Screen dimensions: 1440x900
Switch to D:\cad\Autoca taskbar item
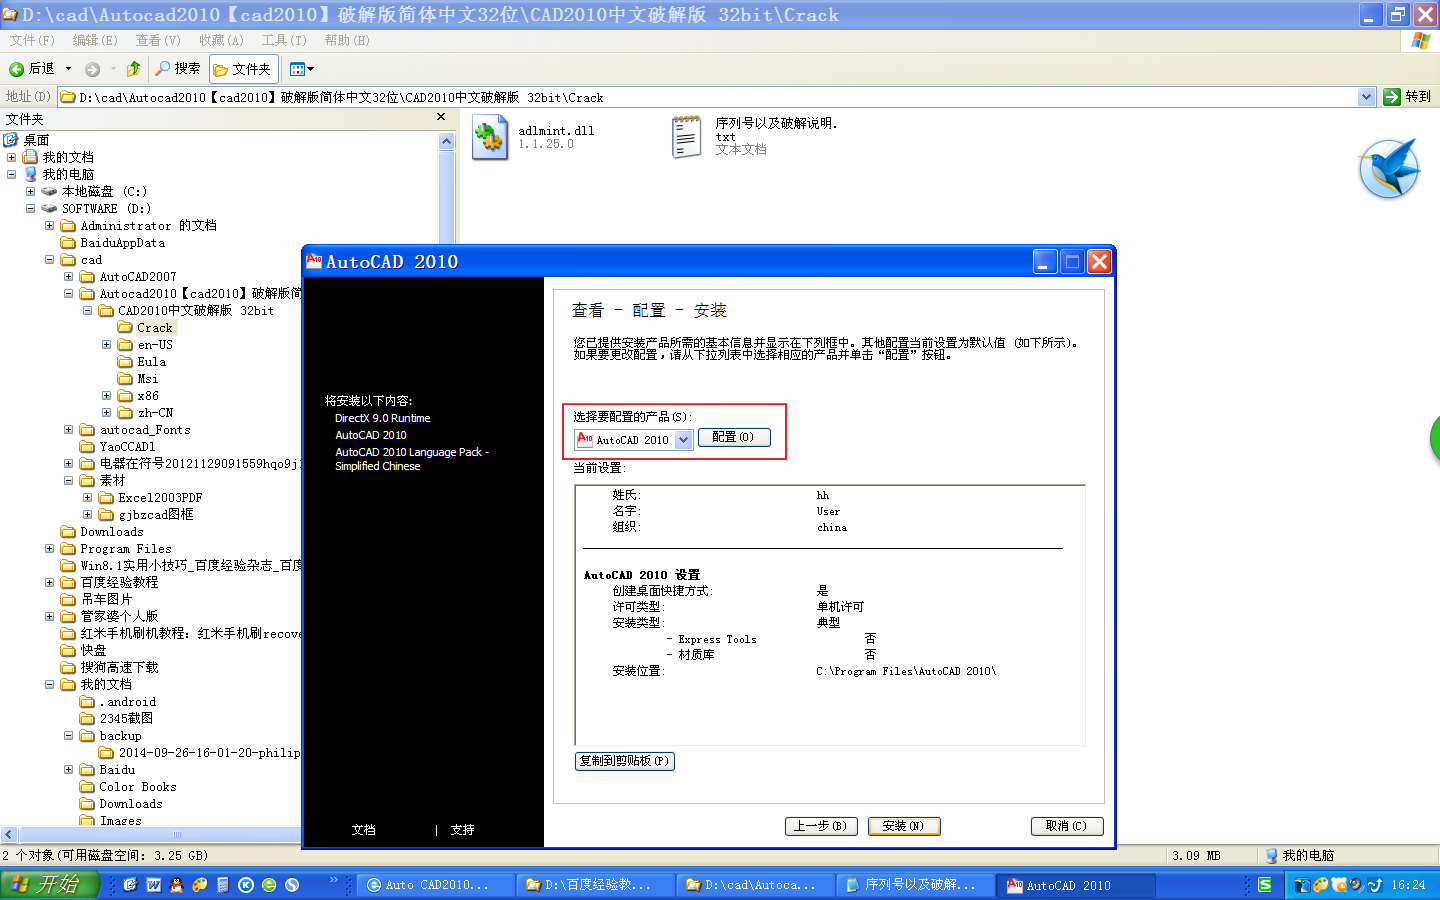pos(756,885)
